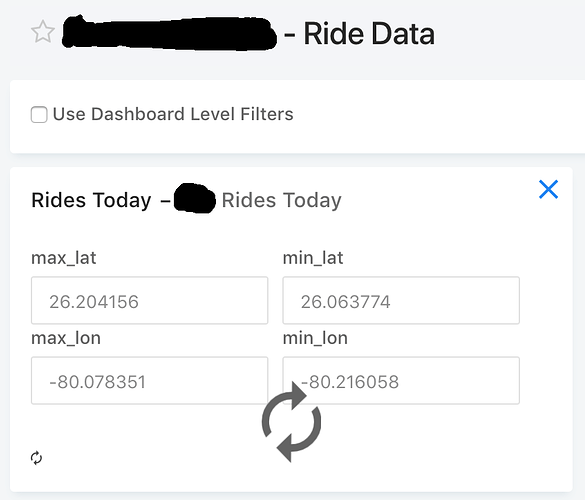Click the small refresh icon at widget bottom
This screenshot has height=500, width=585.
point(36,458)
